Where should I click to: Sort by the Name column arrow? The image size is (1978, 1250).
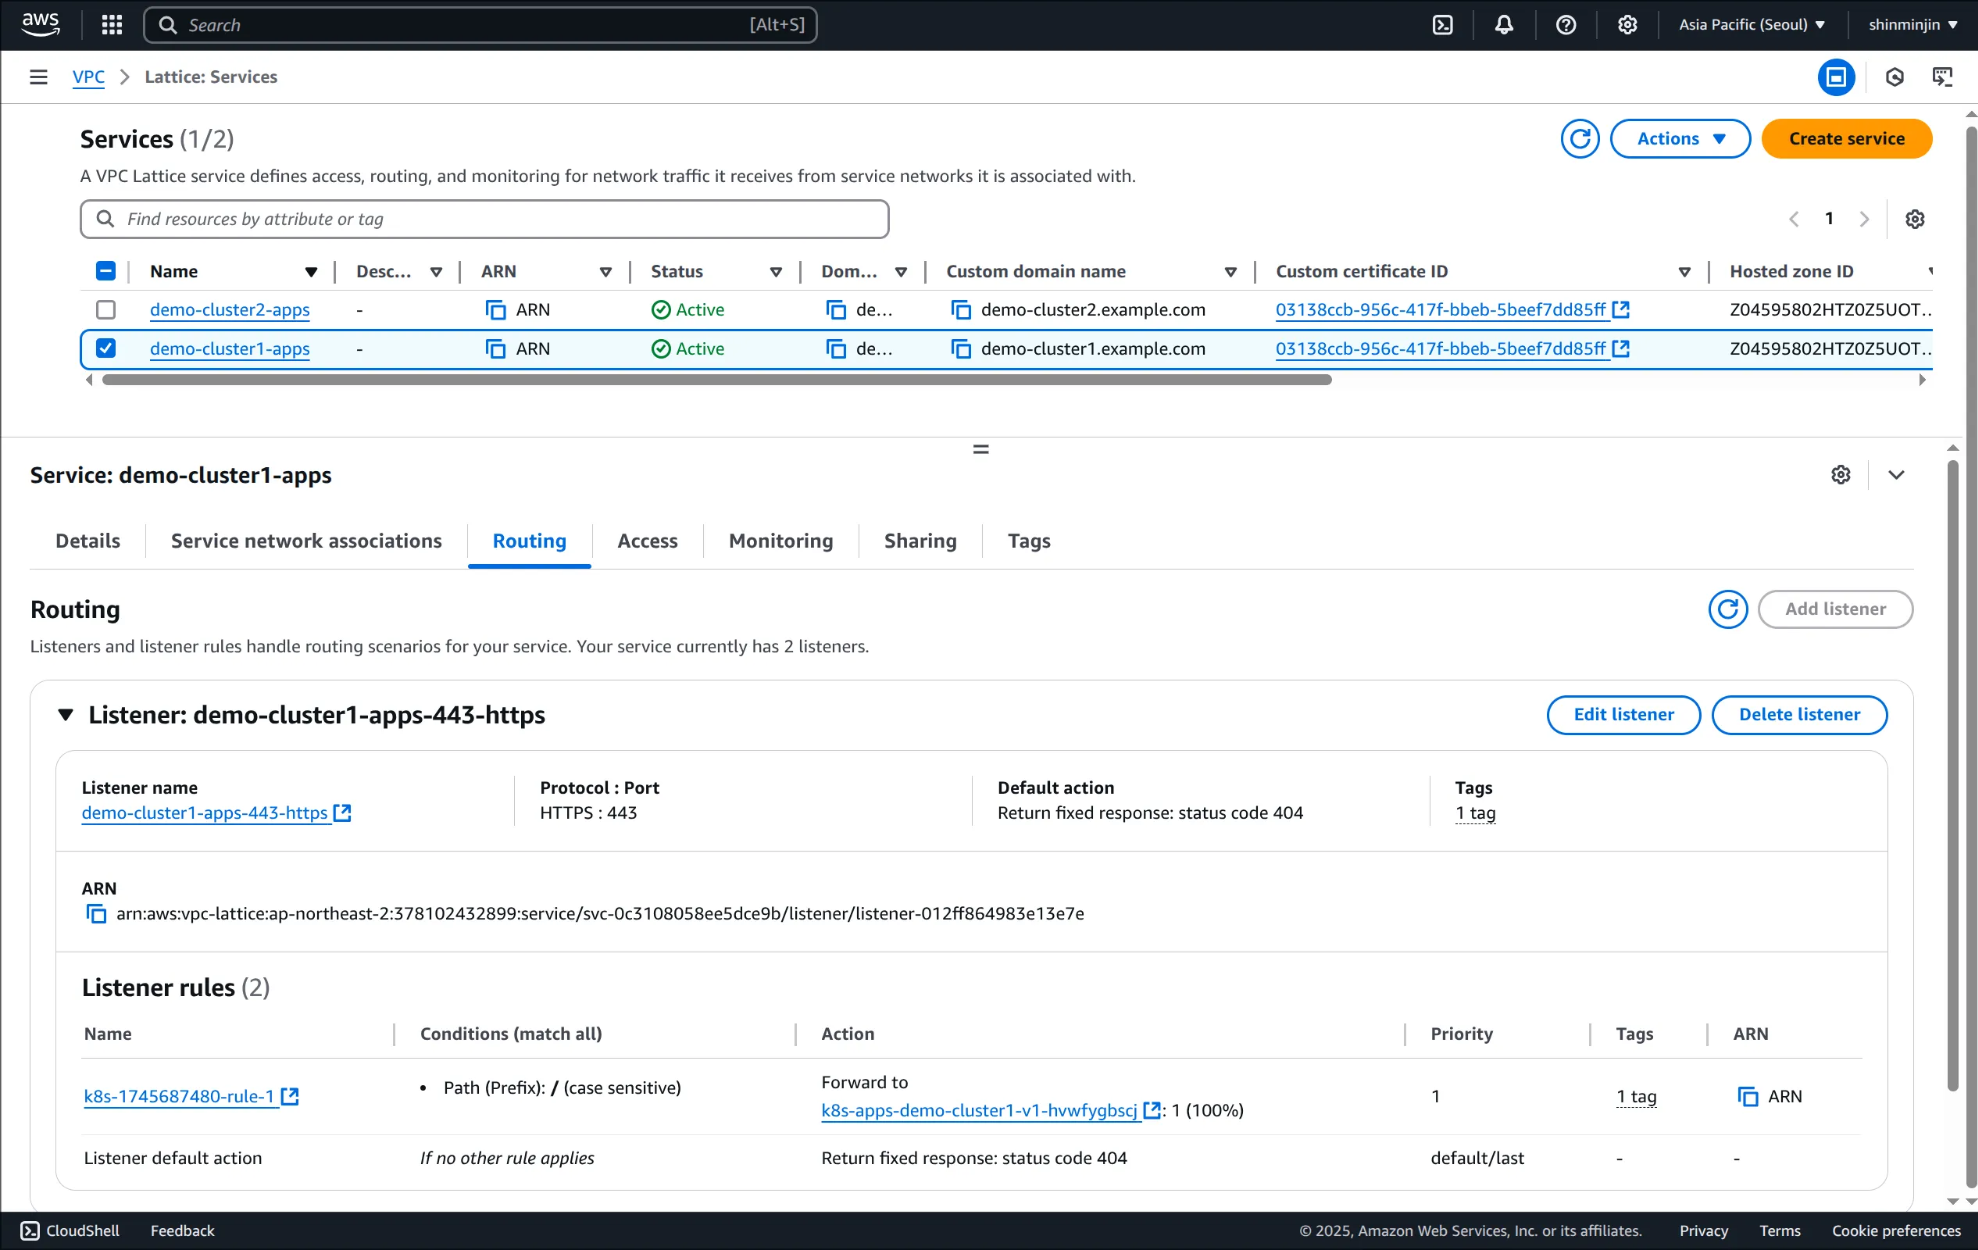[x=311, y=272]
